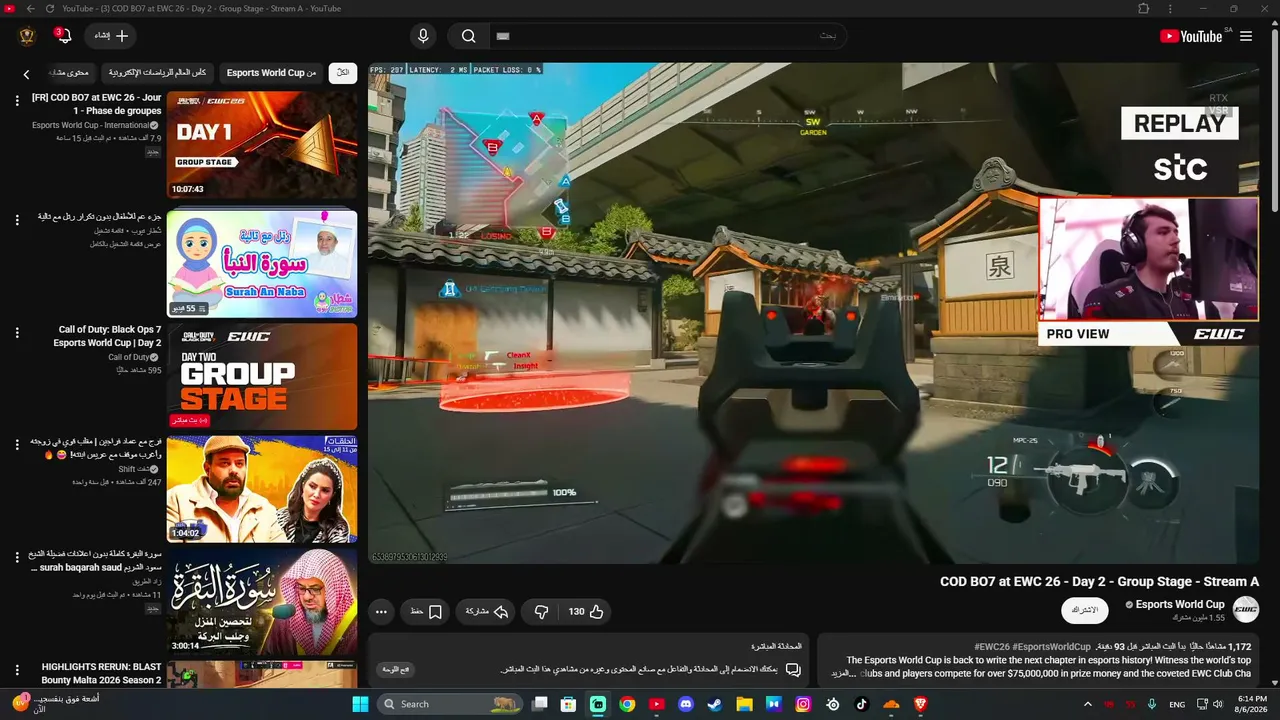Submit search with magnifying glass button
Image resolution: width=1280 pixels, height=720 pixels.
point(468,36)
